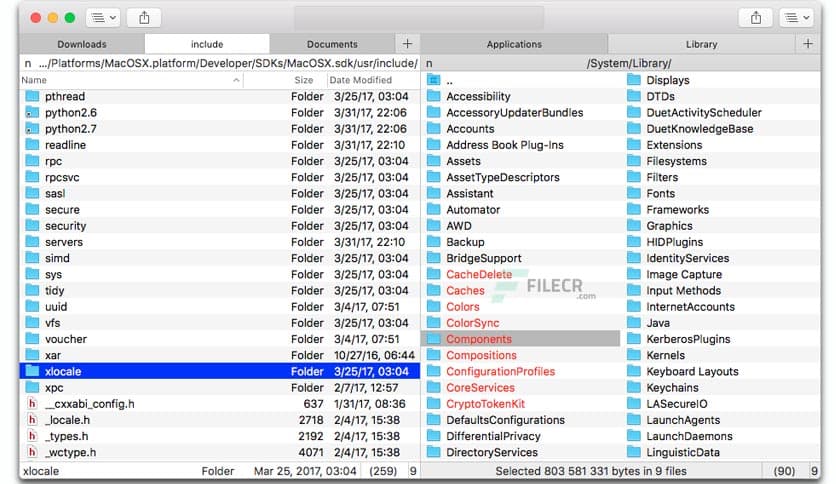Select the _wctype.h file icon
This screenshot has width=836, height=484.
tap(33, 452)
